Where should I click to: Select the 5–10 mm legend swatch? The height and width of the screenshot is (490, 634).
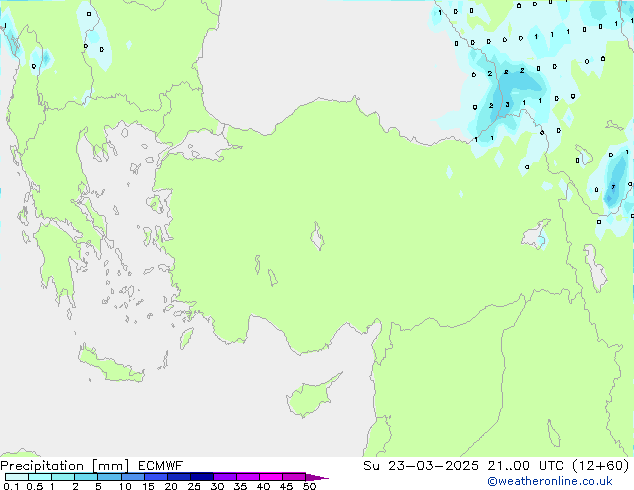point(109,477)
